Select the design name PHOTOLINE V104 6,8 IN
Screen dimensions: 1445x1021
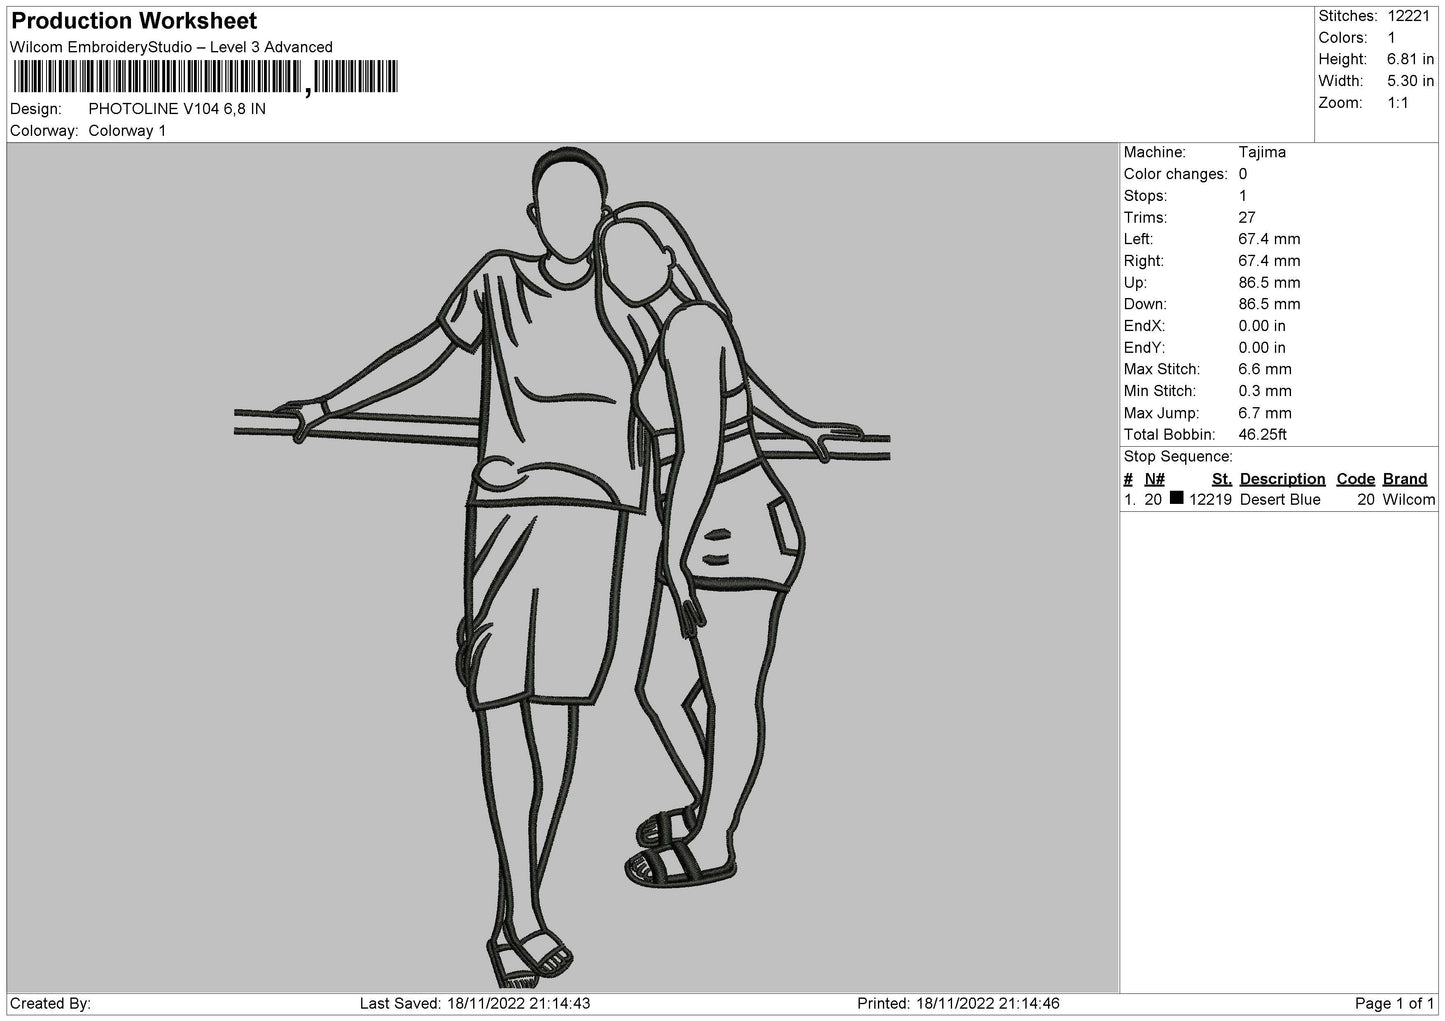(177, 109)
